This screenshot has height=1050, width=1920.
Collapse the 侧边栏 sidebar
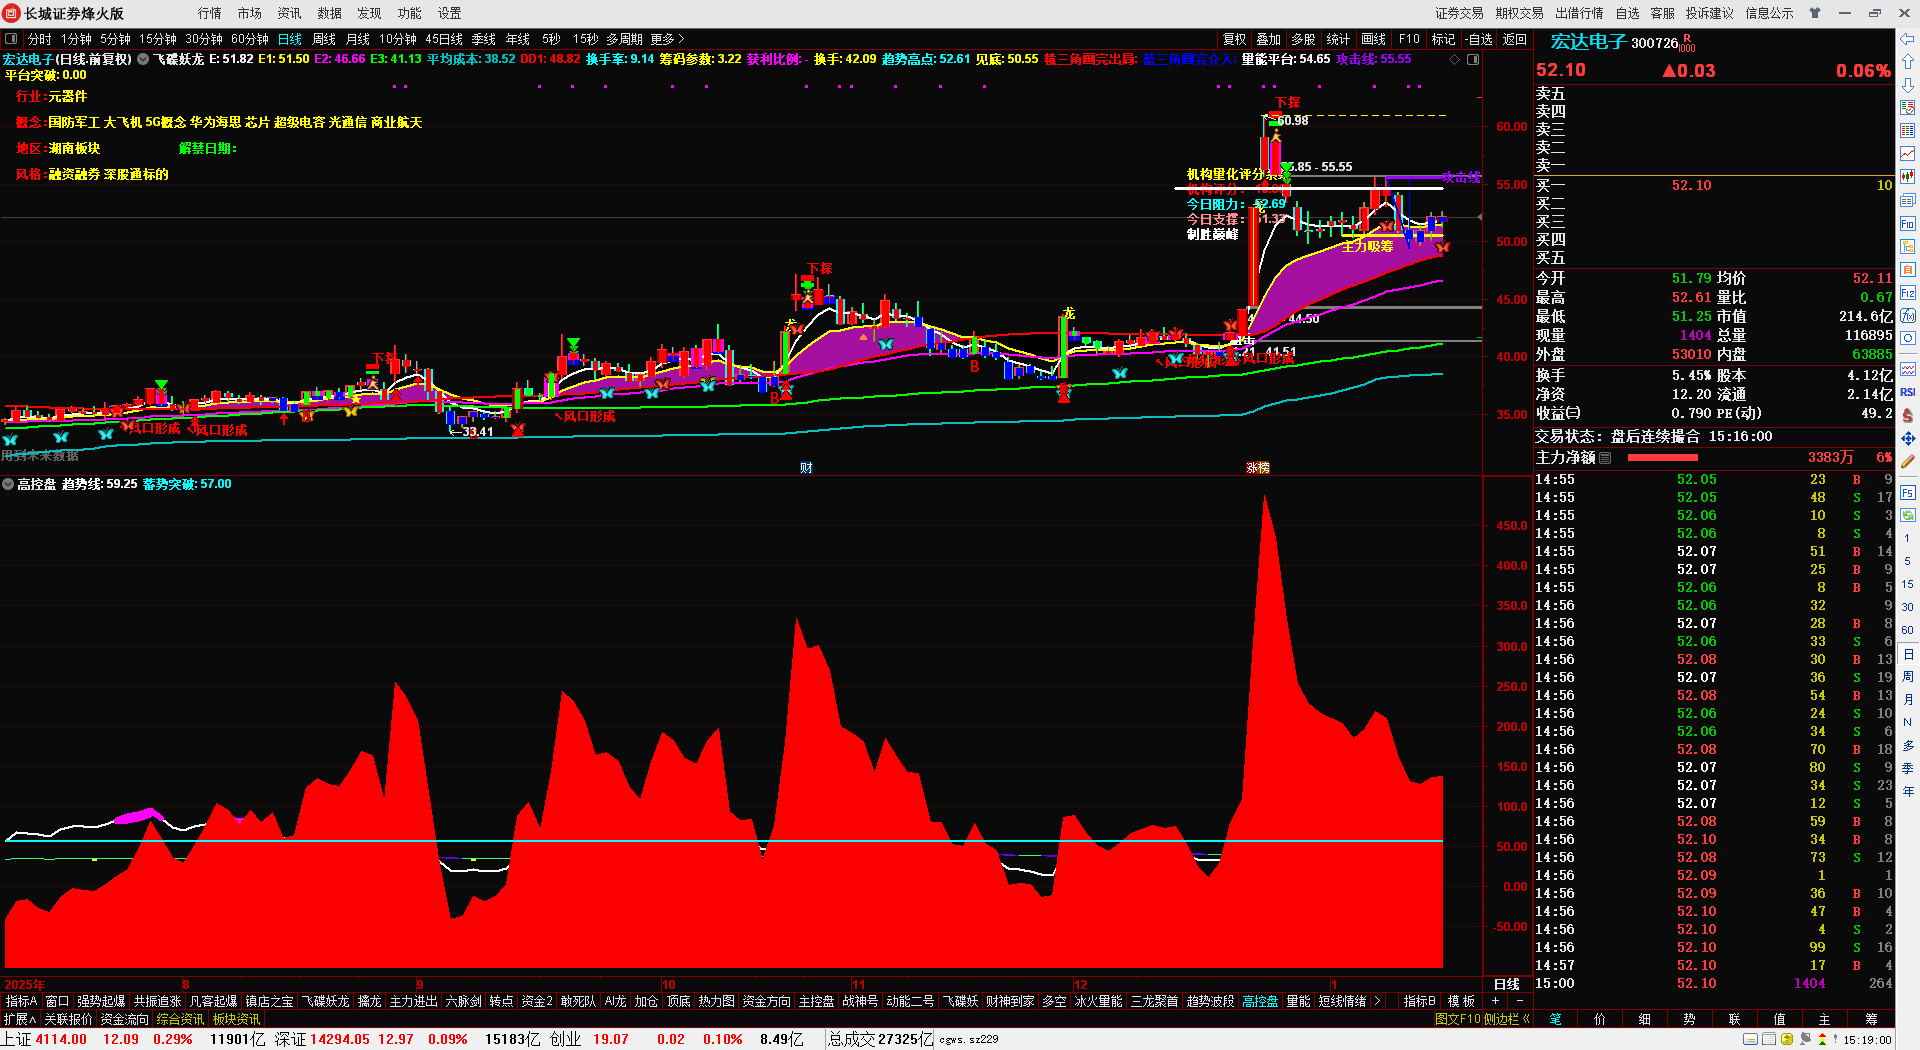pyautogui.click(x=1507, y=1019)
